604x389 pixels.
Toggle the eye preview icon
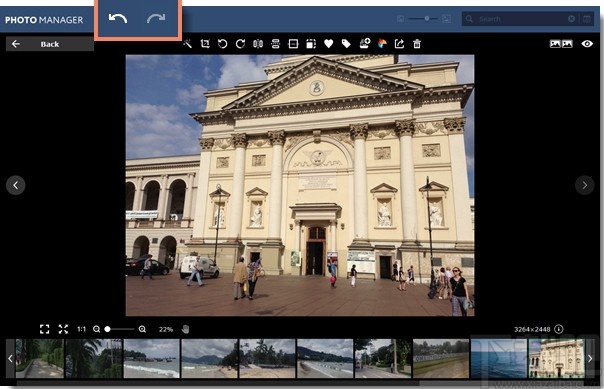pos(587,44)
